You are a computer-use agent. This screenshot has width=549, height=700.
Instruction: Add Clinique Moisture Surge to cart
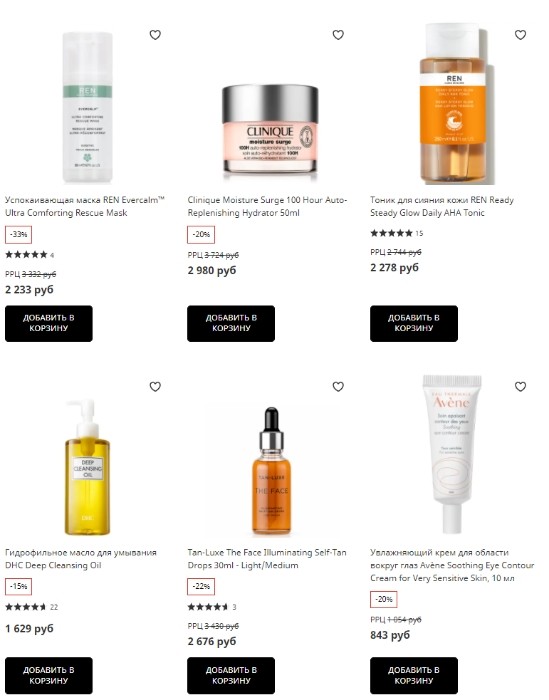tap(231, 324)
